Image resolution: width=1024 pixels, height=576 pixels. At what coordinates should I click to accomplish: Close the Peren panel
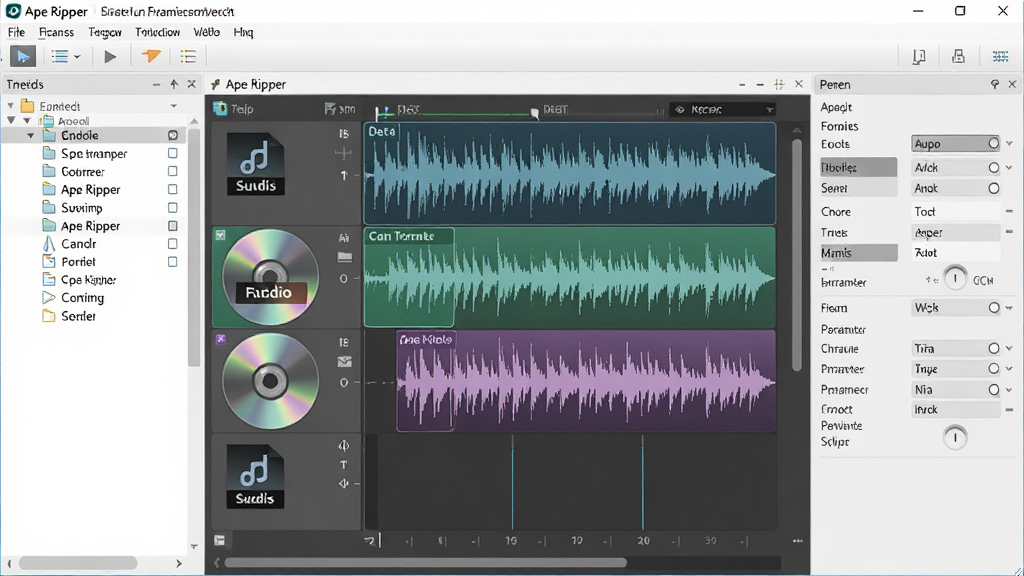pos(1012,84)
